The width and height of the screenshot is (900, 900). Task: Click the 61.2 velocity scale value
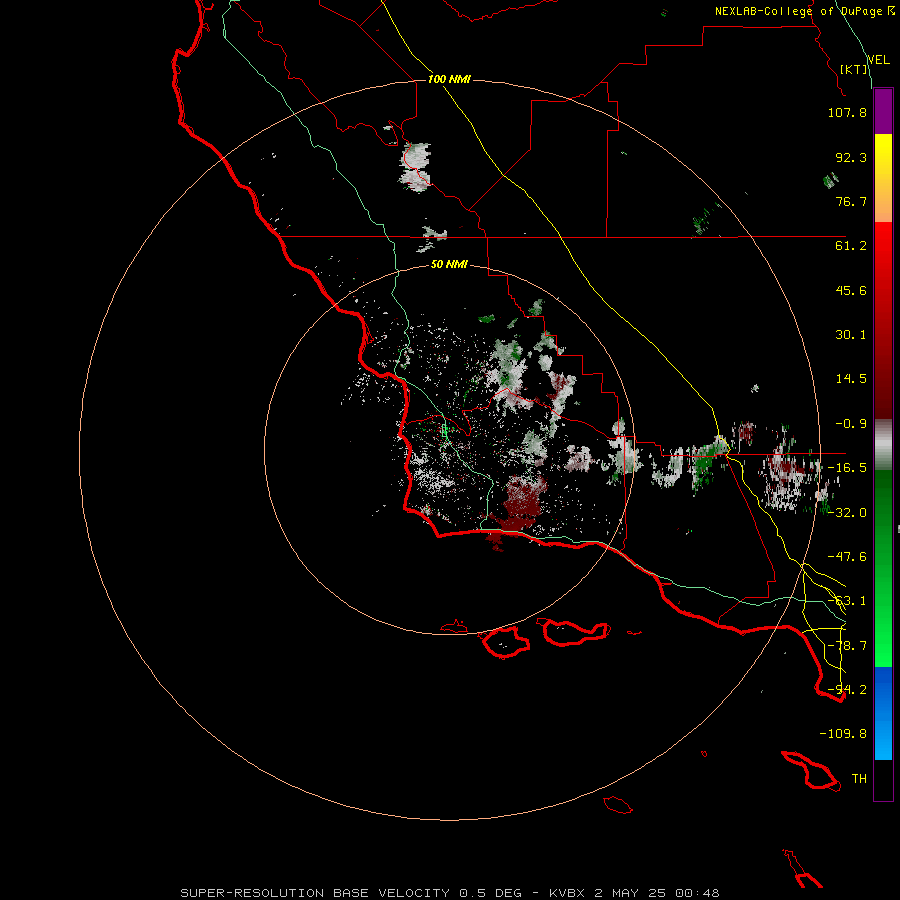click(x=851, y=246)
